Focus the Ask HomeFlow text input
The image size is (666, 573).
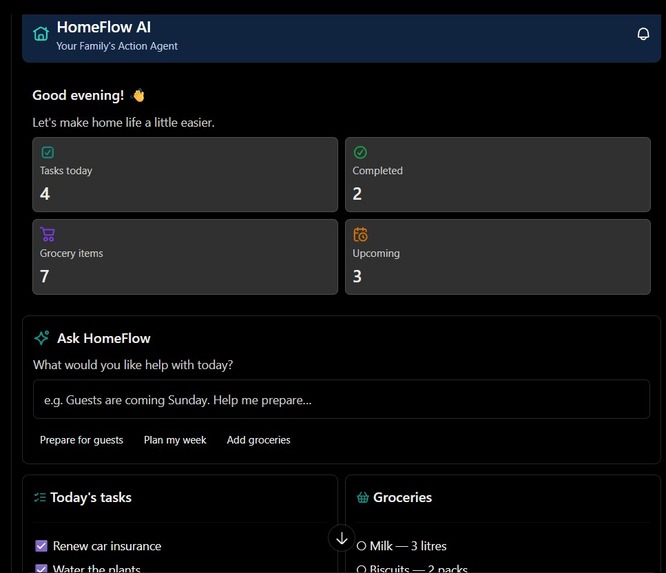[341, 399]
